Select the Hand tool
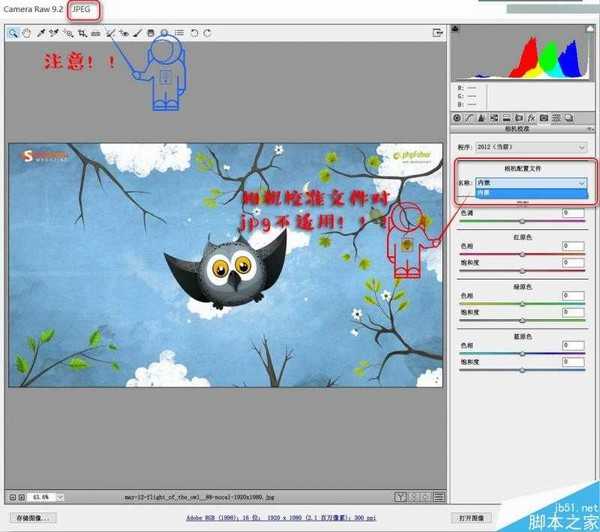600x532 pixels. click(27, 33)
